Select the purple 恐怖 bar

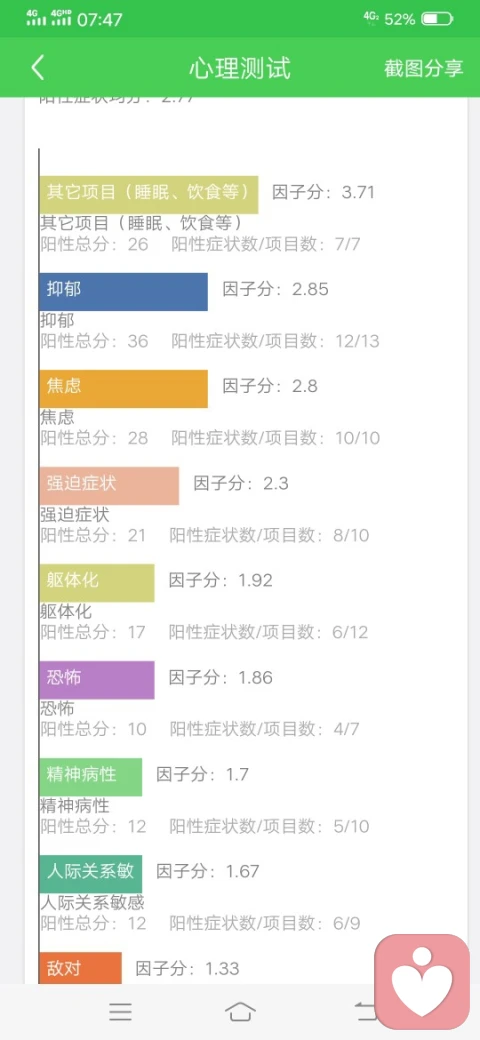pos(97,680)
